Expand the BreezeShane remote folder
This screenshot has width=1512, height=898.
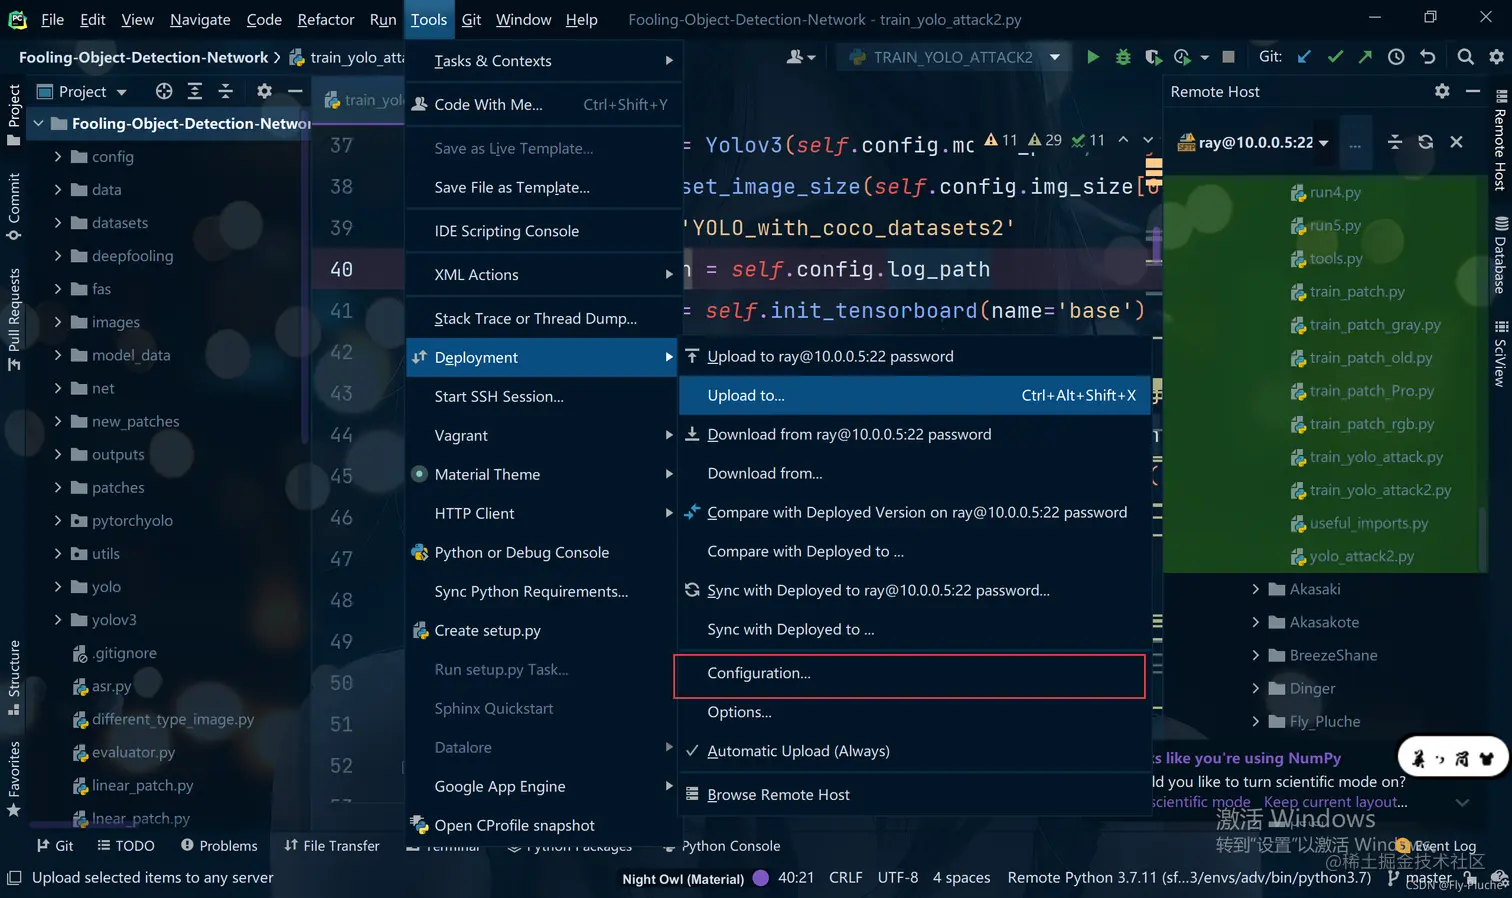coord(1256,656)
